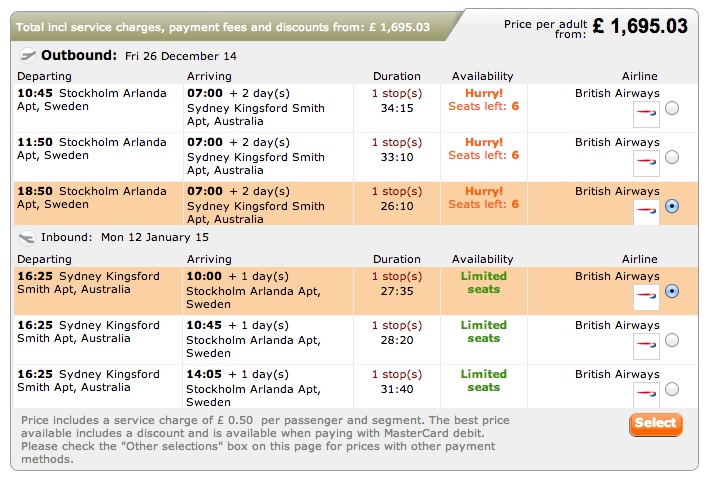Click the Price per adult £ 1,695.03 amount
This screenshot has width=706, height=480.
[x=640, y=26]
